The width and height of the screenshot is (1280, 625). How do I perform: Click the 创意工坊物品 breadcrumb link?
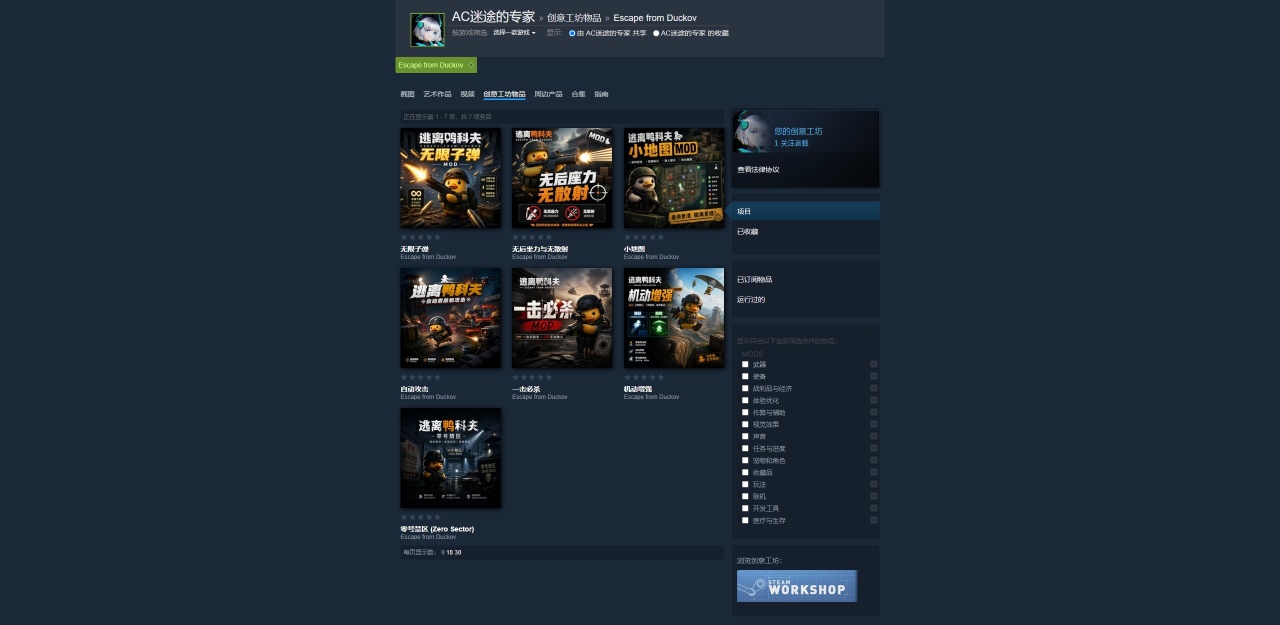575,18
